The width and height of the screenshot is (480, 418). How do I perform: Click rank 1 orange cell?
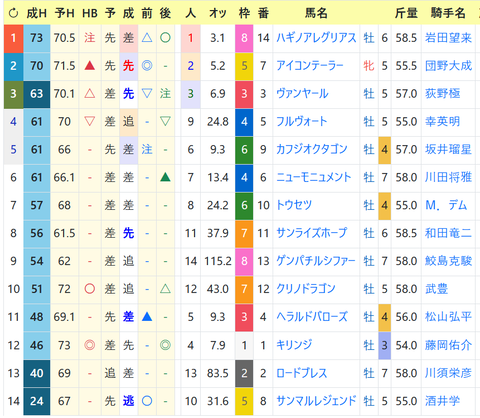13,38
